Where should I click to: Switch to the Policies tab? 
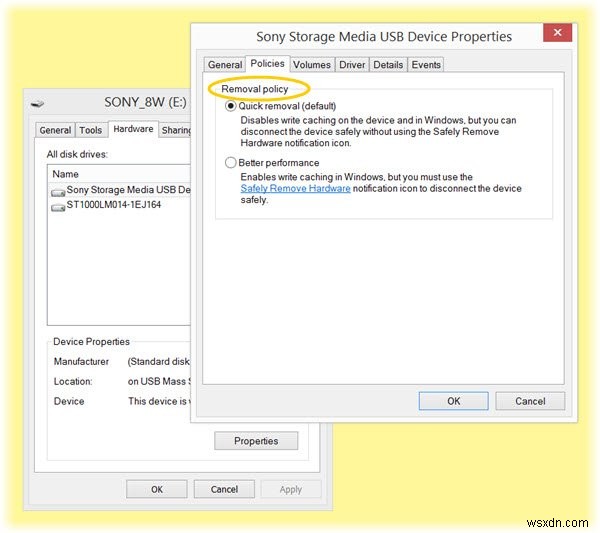tap(267, 64)
